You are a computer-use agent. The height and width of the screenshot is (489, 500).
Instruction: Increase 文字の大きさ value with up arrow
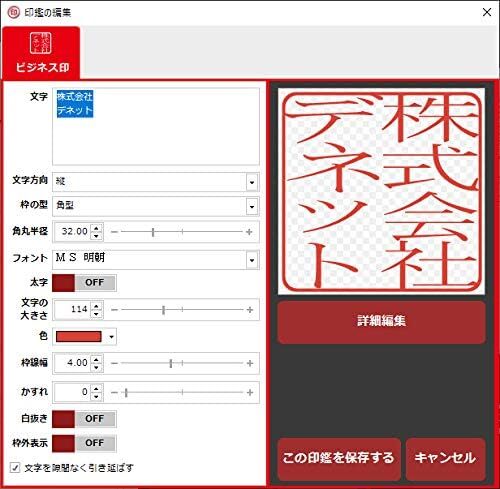click(x=96, y=306)
